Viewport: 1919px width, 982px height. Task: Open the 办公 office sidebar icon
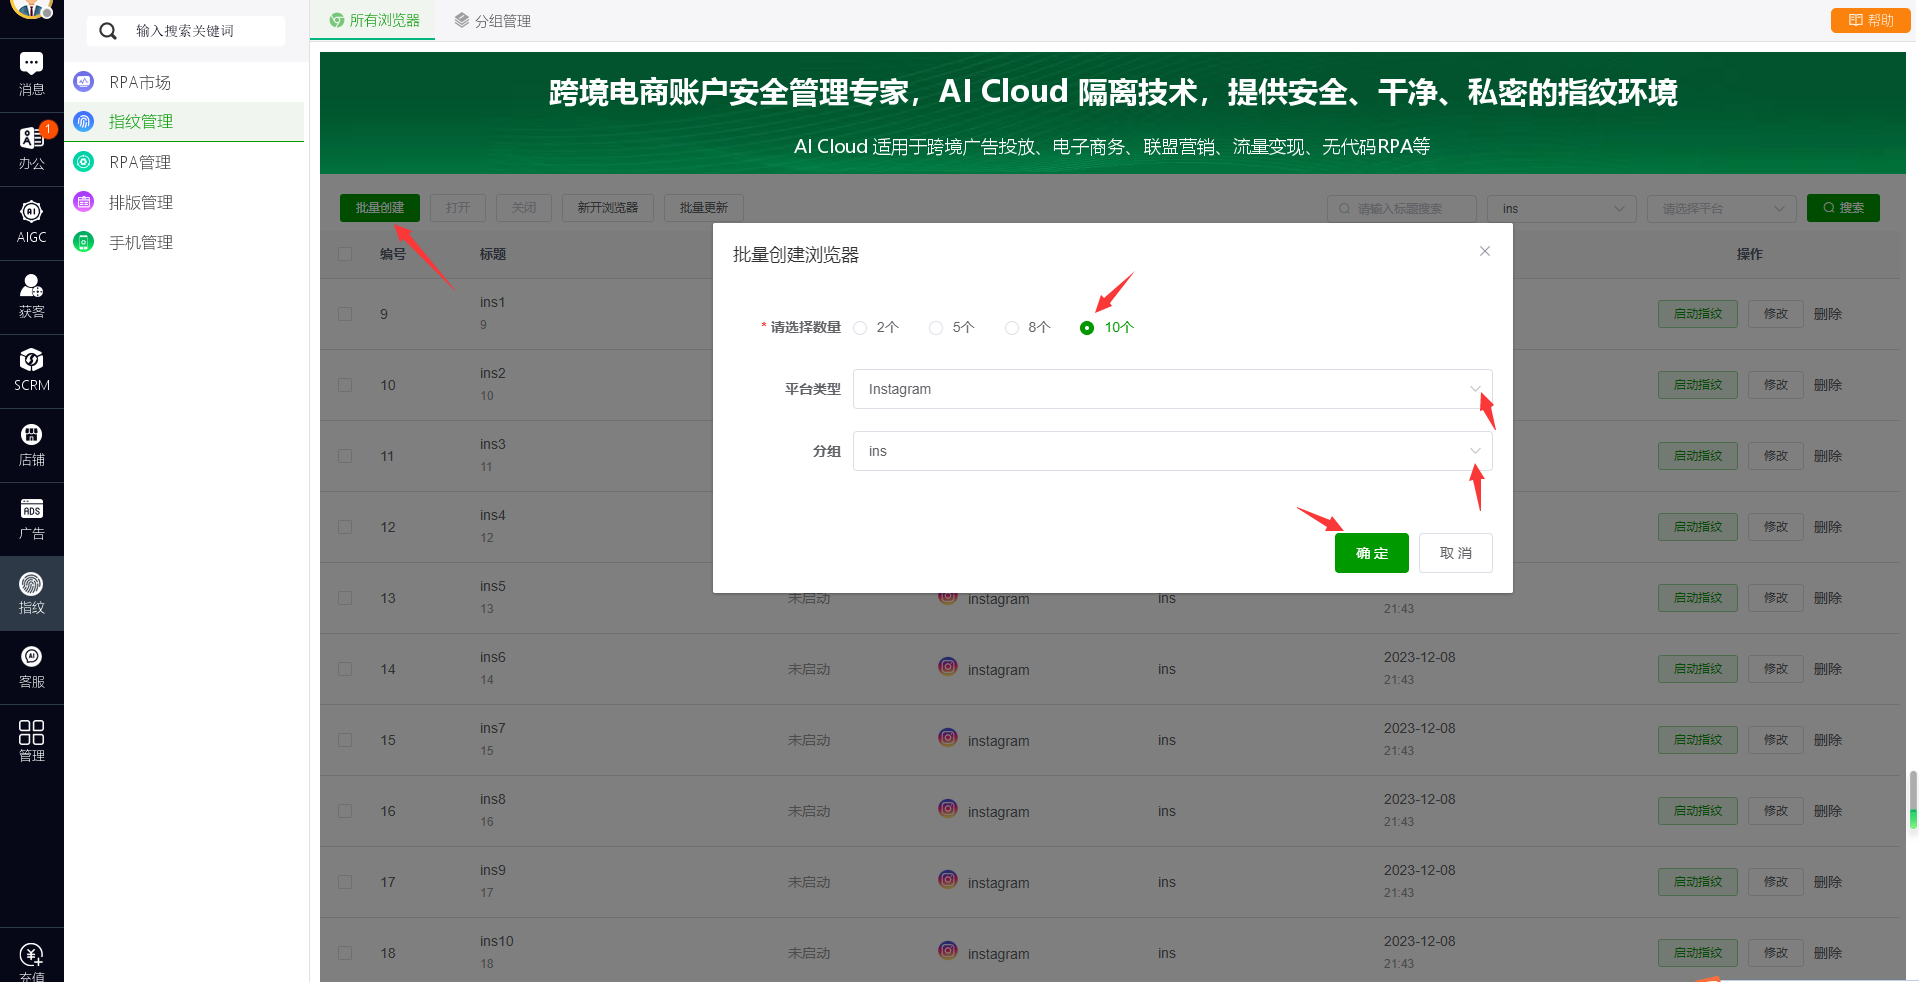pos(32,149)
